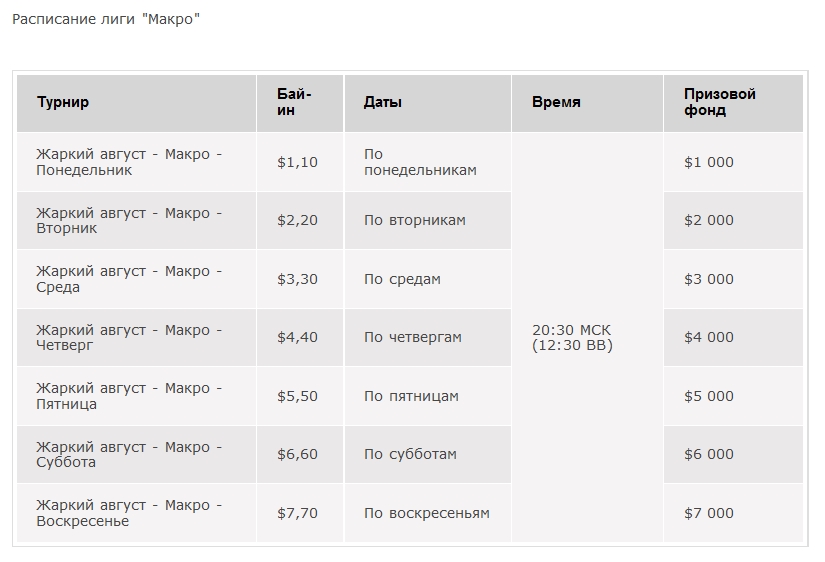This screenshot has height=562, width=825.
Task: Click the $7 000 prize fund cell
Action: pos(733,513)
